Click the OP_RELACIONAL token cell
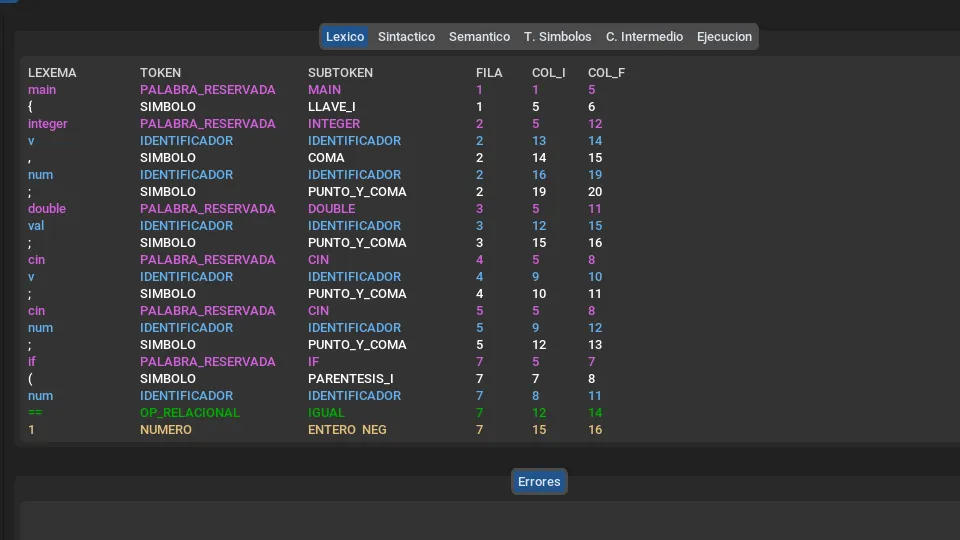 click(x=190, y=413)
